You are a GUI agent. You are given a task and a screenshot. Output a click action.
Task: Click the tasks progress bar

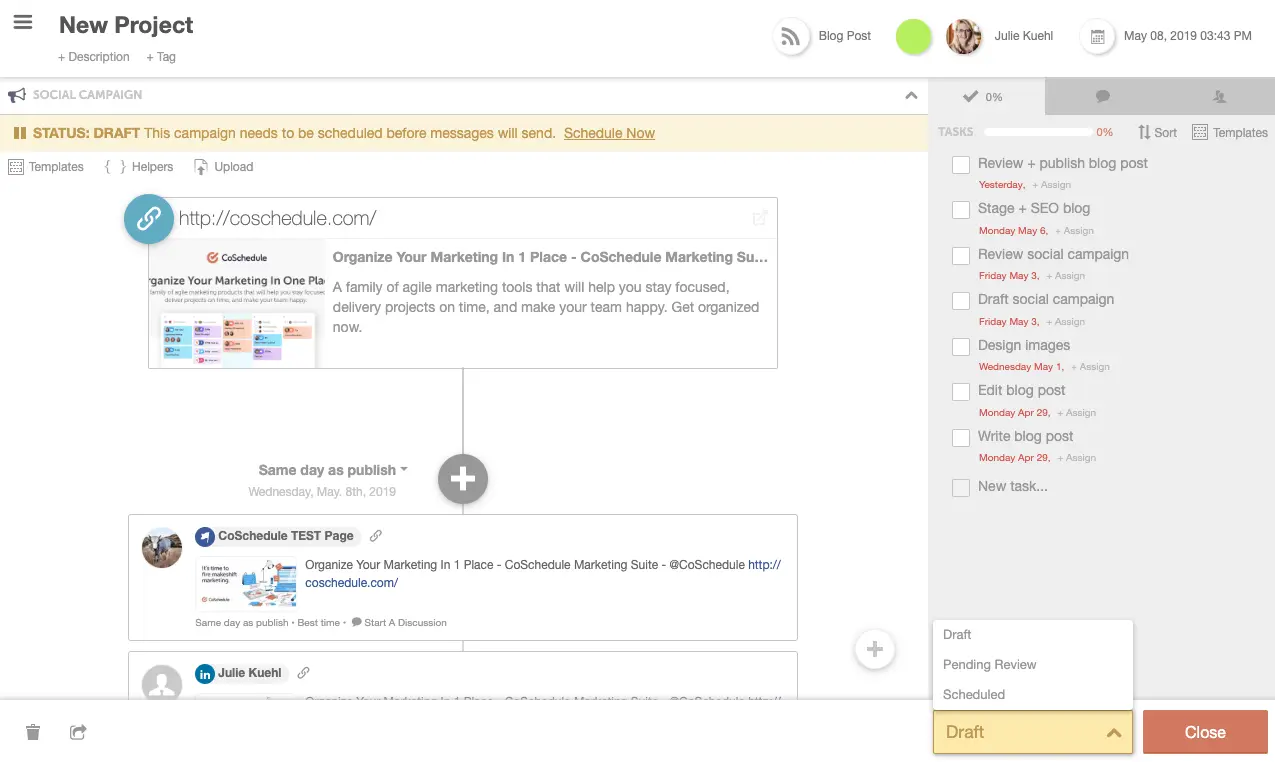(1038, 132)
